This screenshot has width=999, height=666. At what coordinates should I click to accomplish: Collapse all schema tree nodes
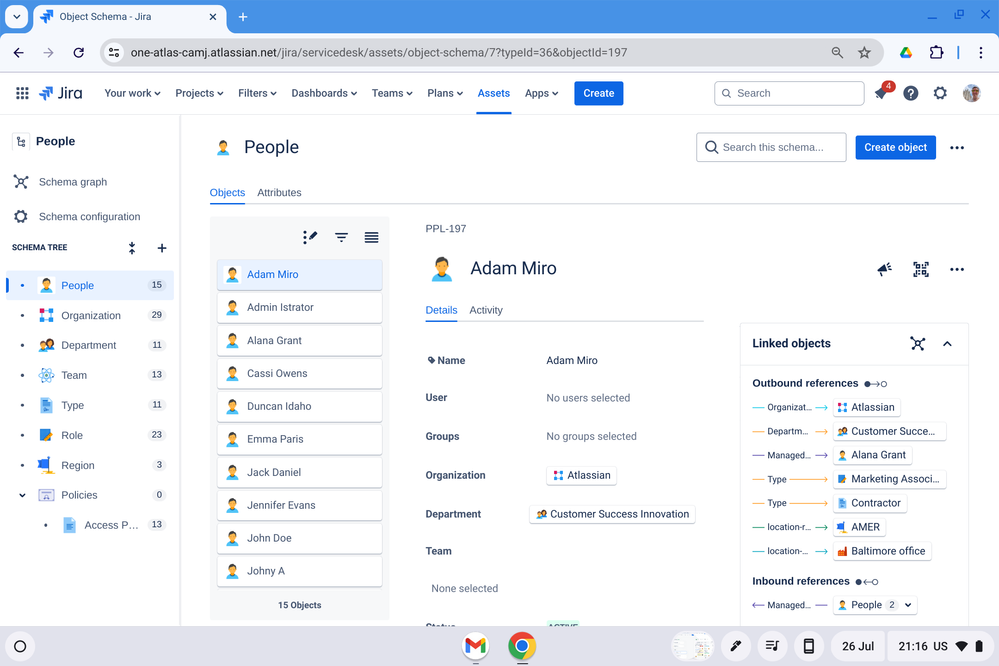(x=132, y=248)
